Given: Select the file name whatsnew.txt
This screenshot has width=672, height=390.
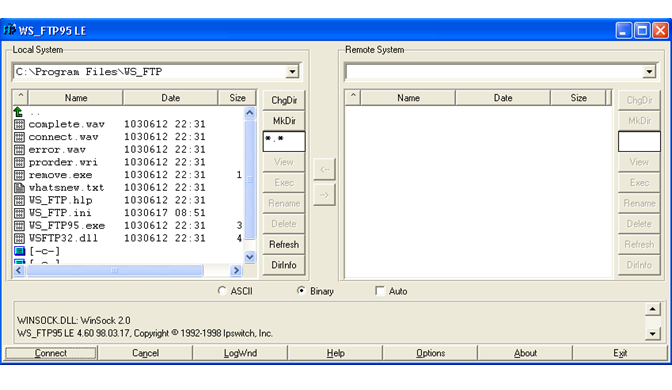Looking at the screenshot, I should click(66, 188).
